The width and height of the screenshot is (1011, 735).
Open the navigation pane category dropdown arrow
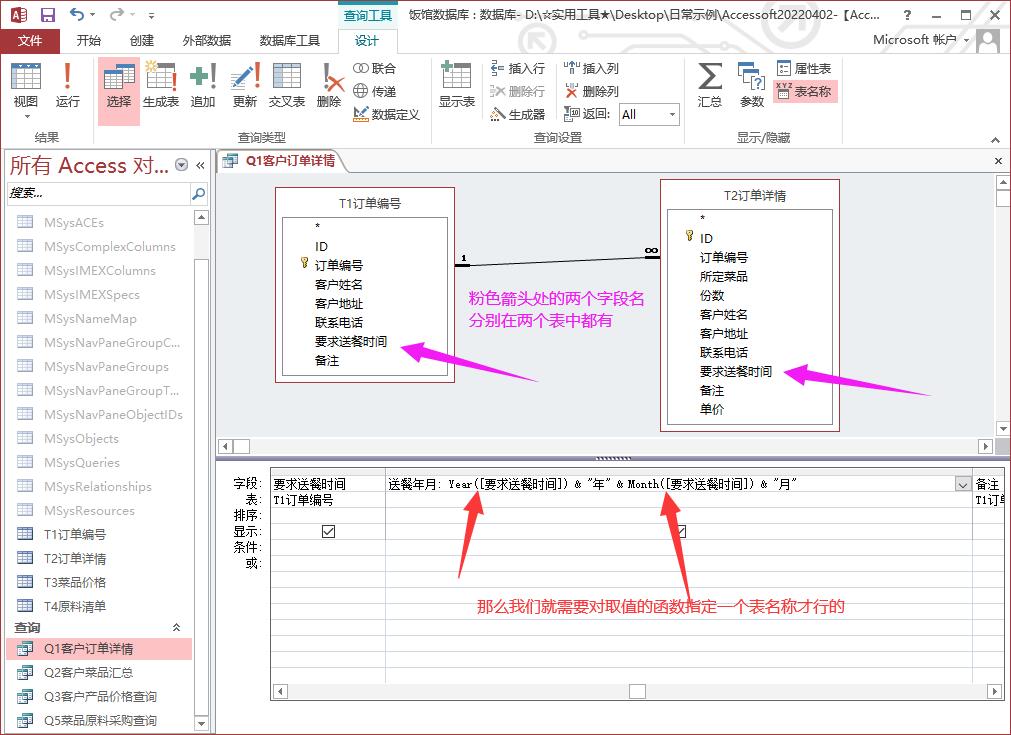click(182, 165)
